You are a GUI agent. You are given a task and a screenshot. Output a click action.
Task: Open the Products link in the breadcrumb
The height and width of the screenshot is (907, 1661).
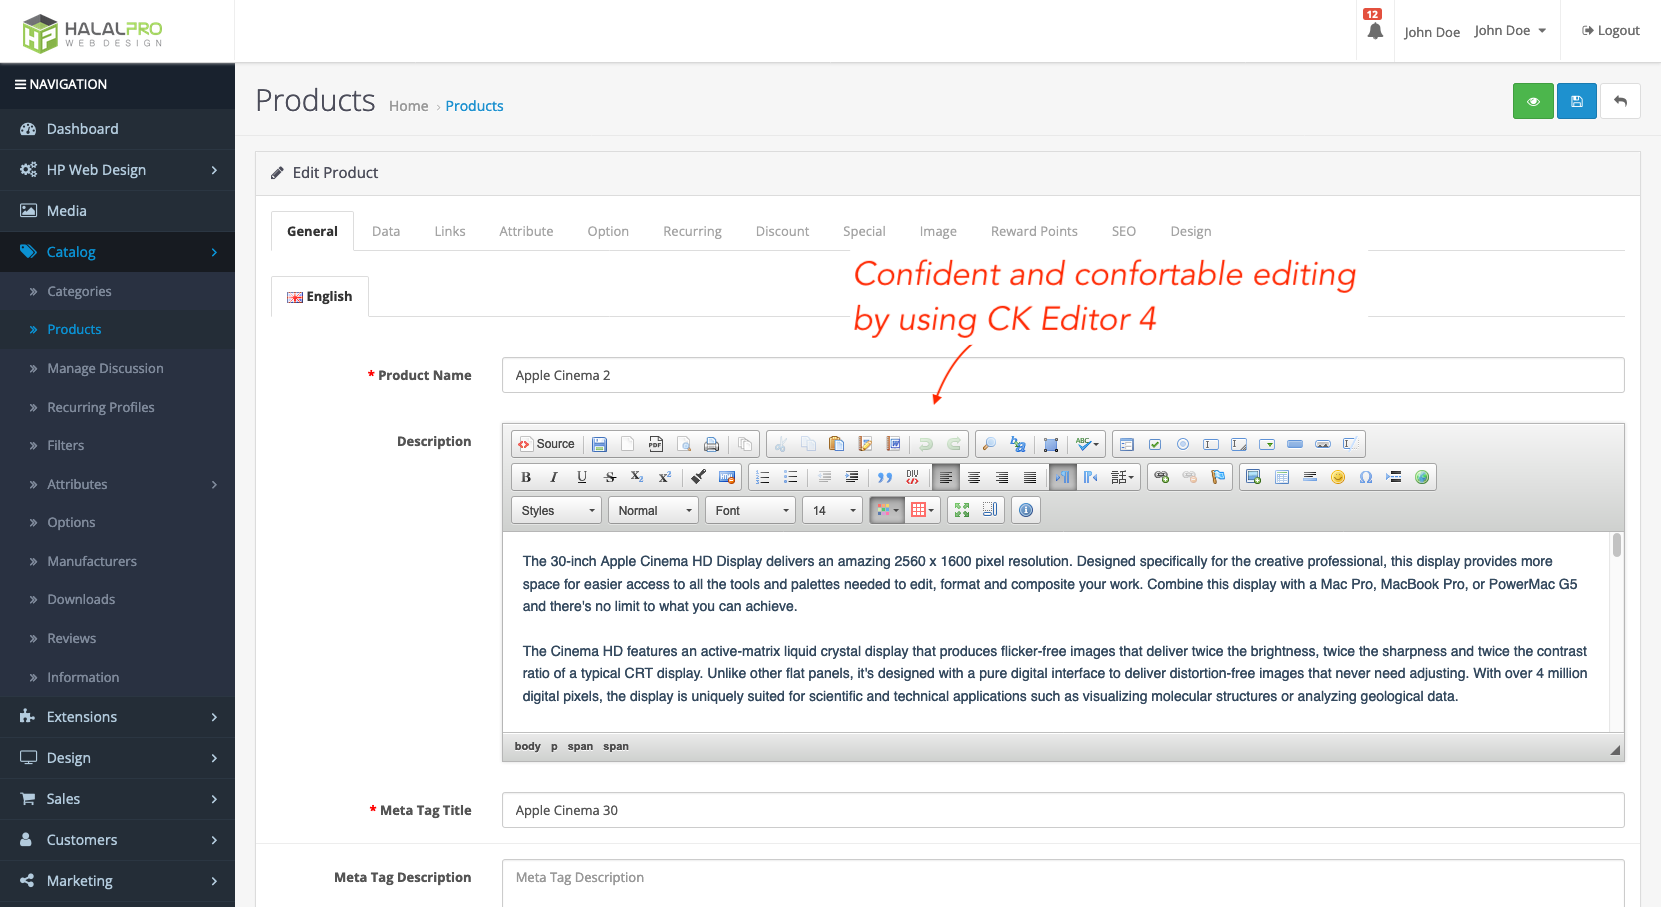pos(474,106)
